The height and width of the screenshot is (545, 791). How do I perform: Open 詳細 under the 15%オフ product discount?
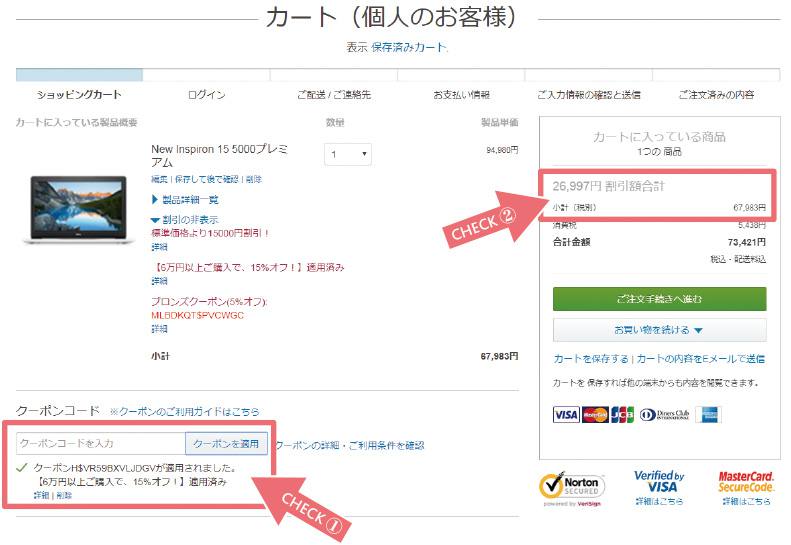point(159,281)
